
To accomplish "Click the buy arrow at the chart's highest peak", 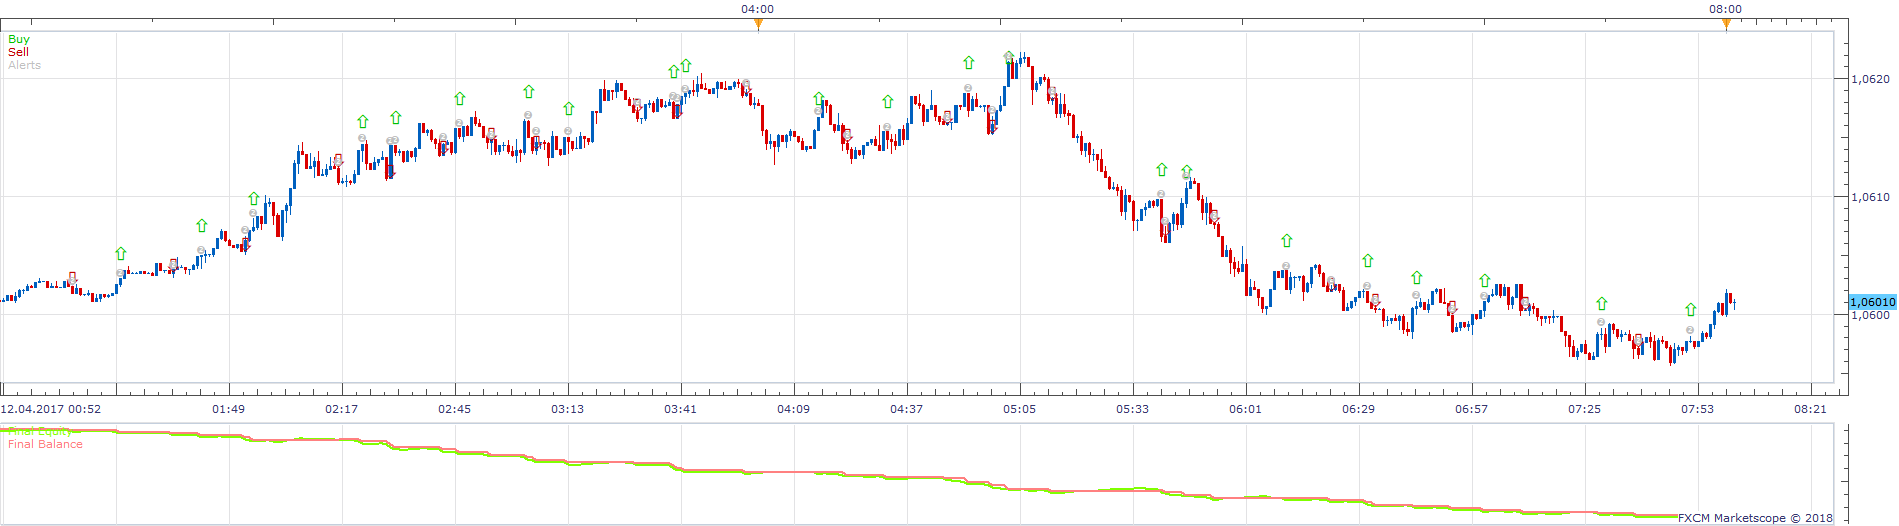I will click(x=1008, y=57).
